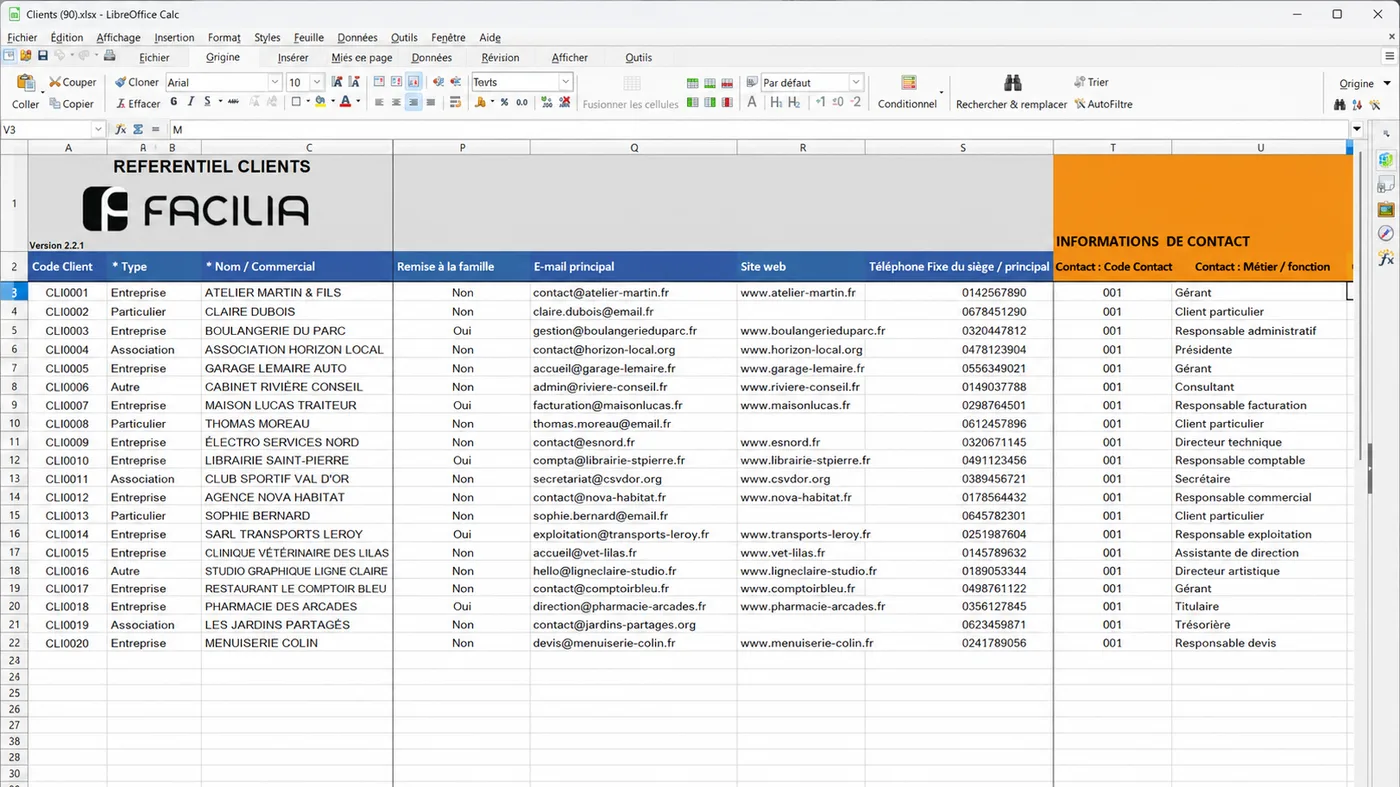Click insert row above icon
1400x787 pixels.
[x=692, y=82]
